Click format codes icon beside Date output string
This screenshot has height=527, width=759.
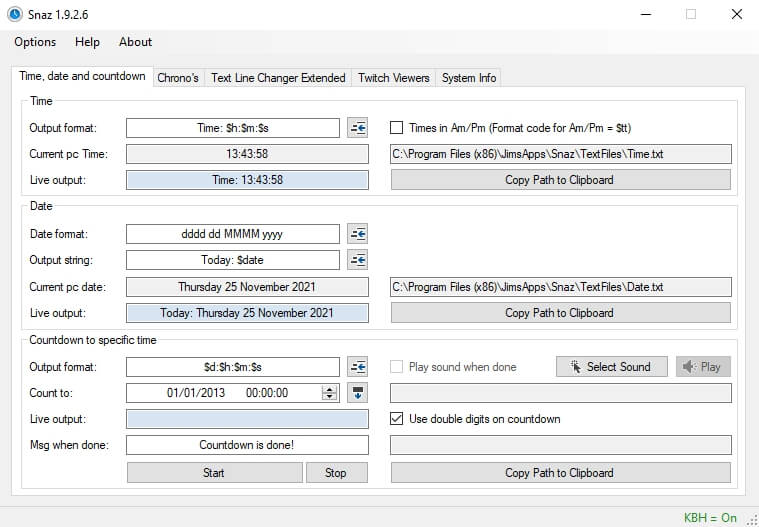pos(358,260)
